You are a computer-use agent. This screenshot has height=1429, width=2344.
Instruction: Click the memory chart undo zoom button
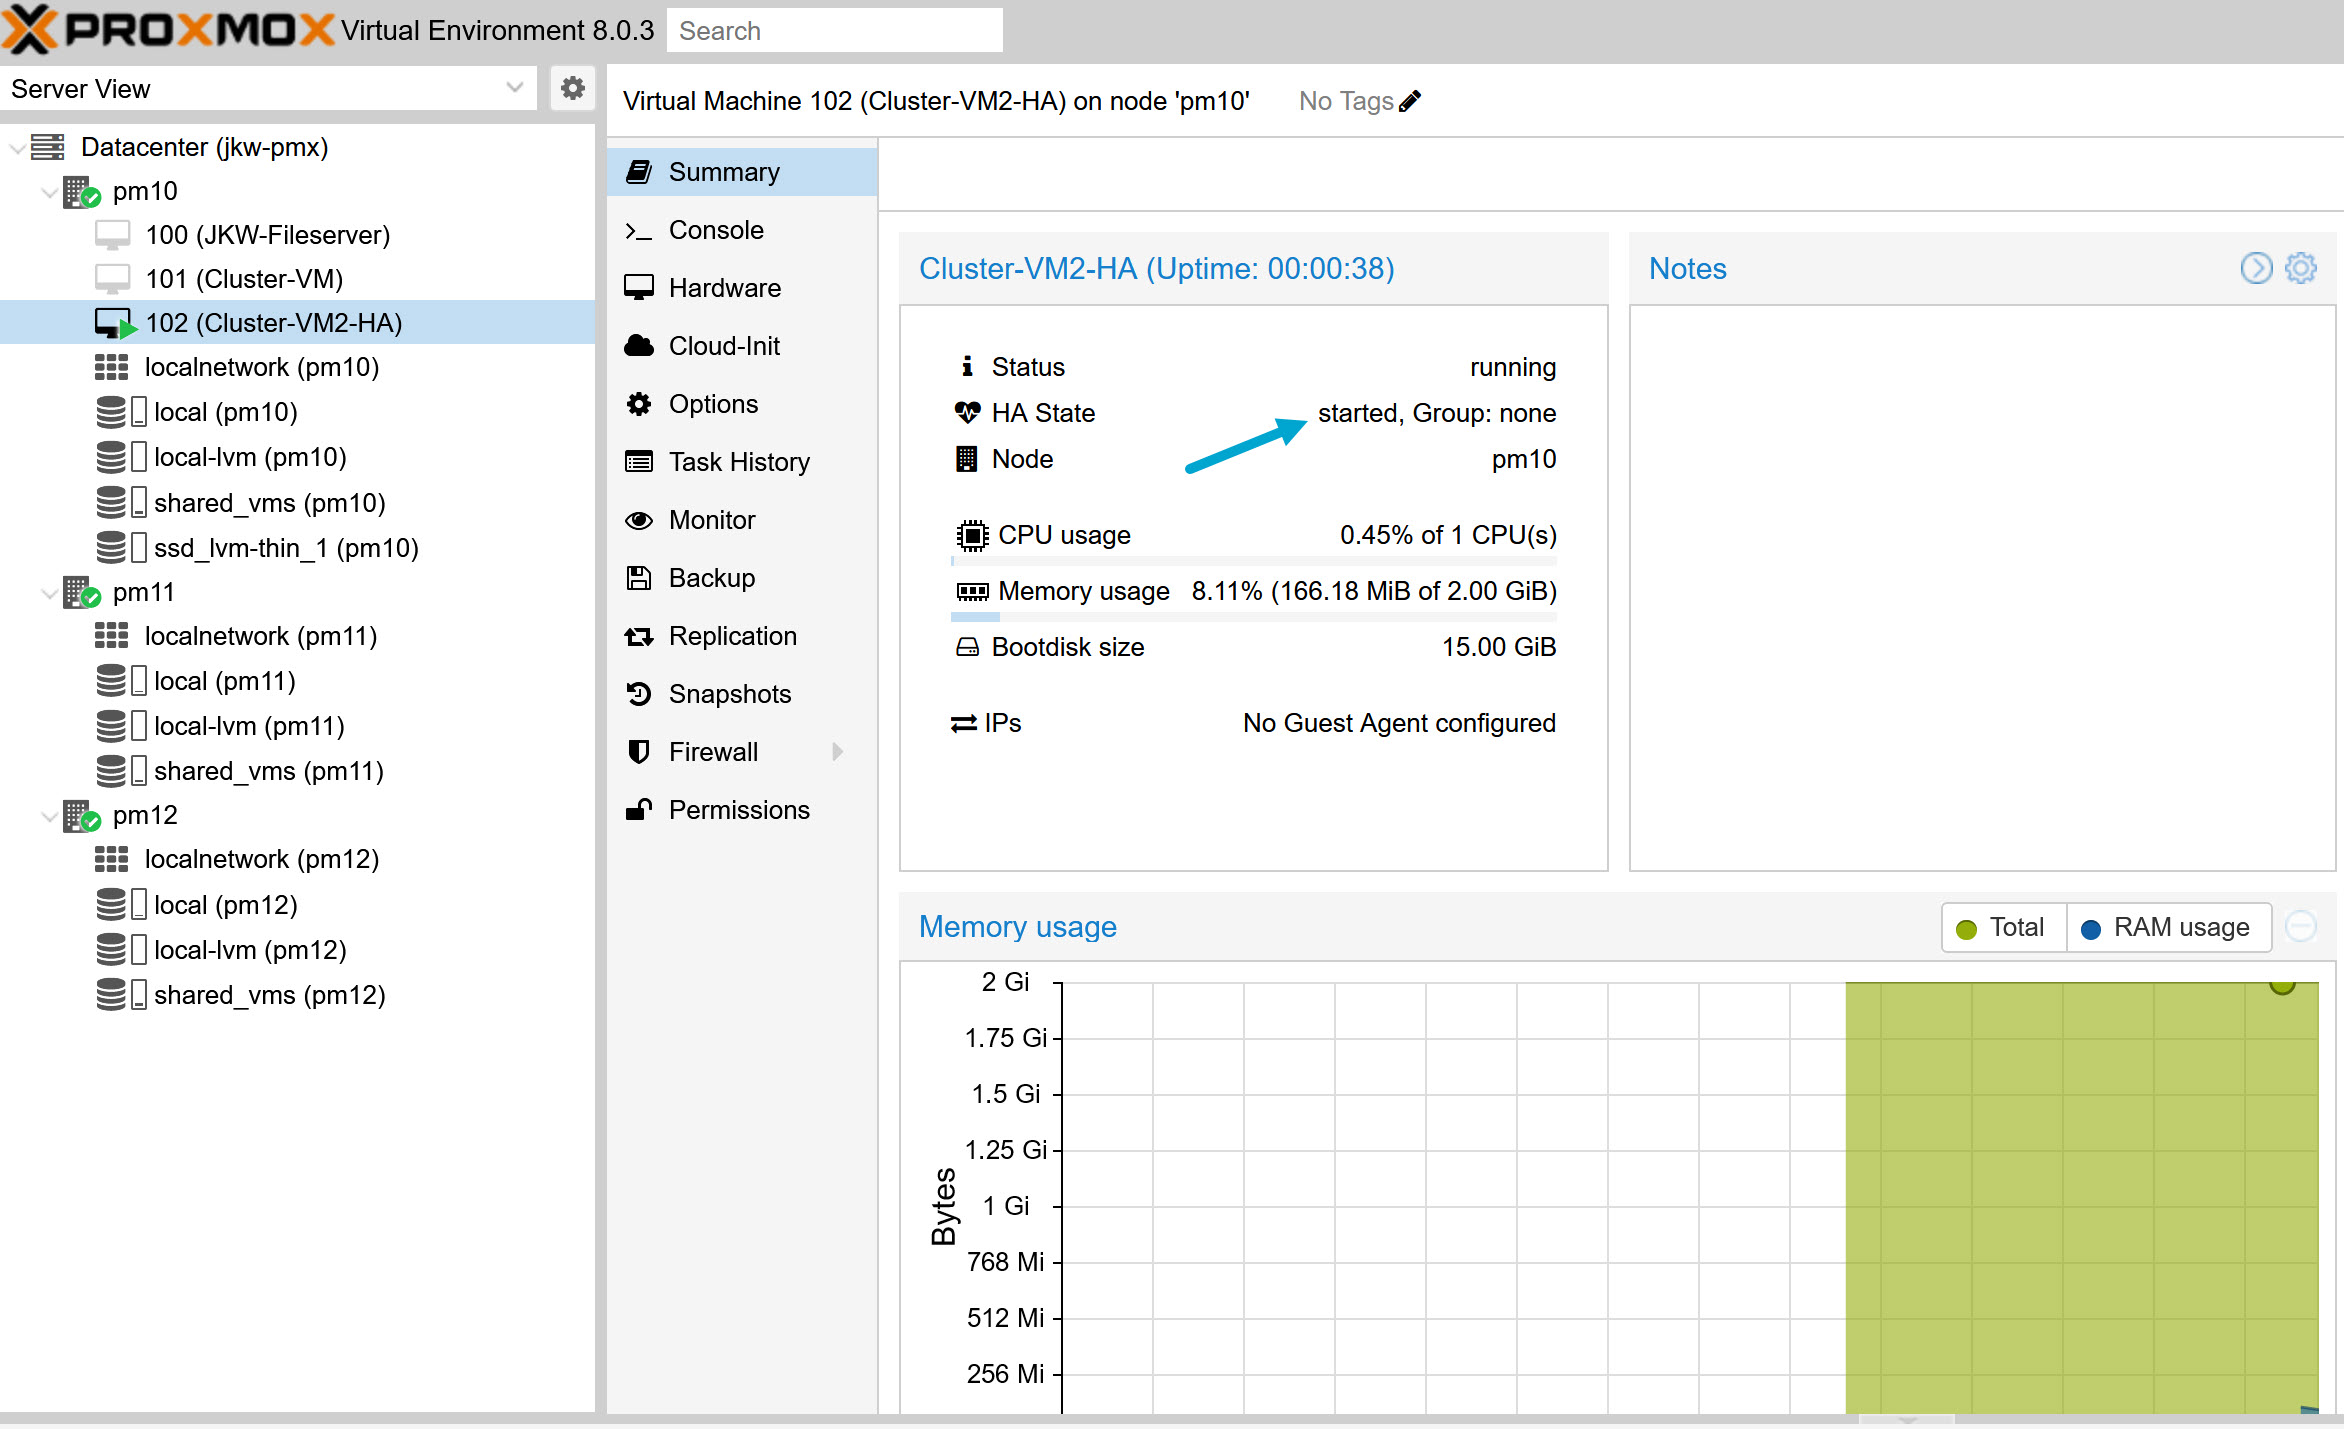coord(2301,927)
